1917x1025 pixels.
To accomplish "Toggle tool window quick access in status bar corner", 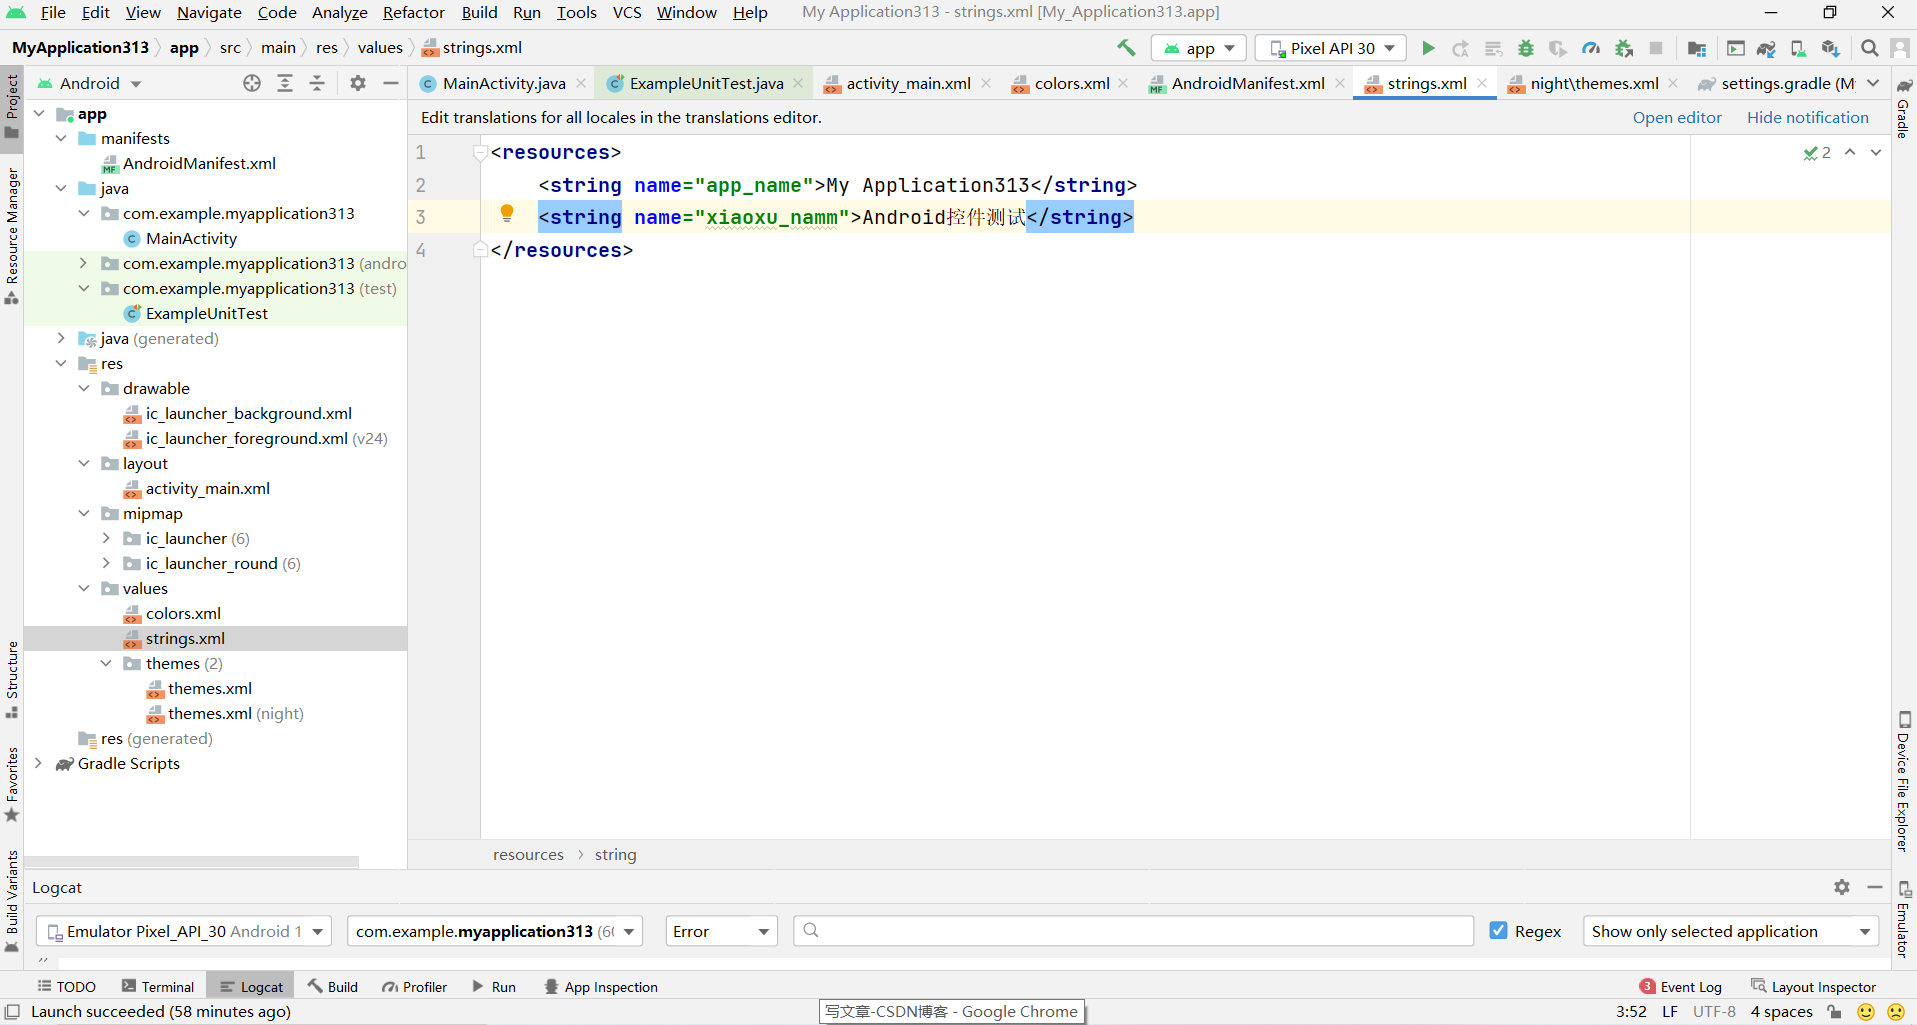I will pos(12,1012).
